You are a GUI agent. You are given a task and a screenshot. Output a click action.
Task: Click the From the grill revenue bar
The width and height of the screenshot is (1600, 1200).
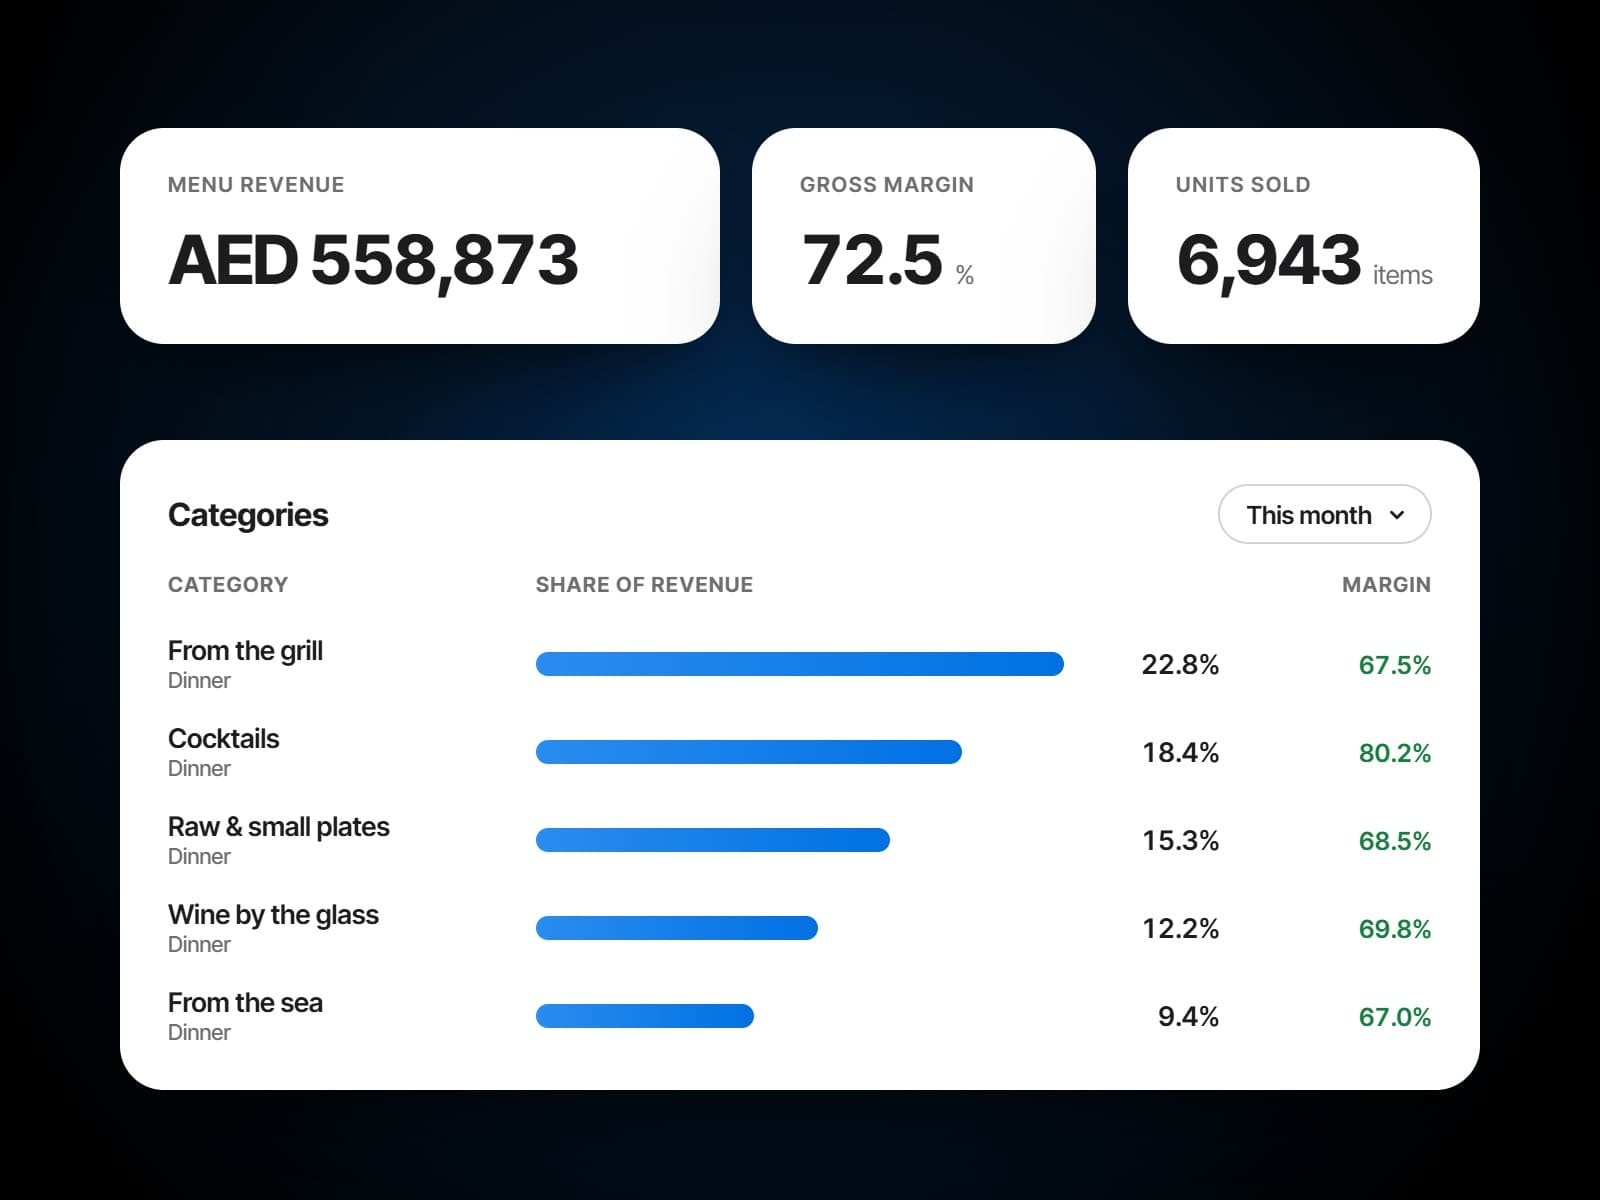[799, 664]
